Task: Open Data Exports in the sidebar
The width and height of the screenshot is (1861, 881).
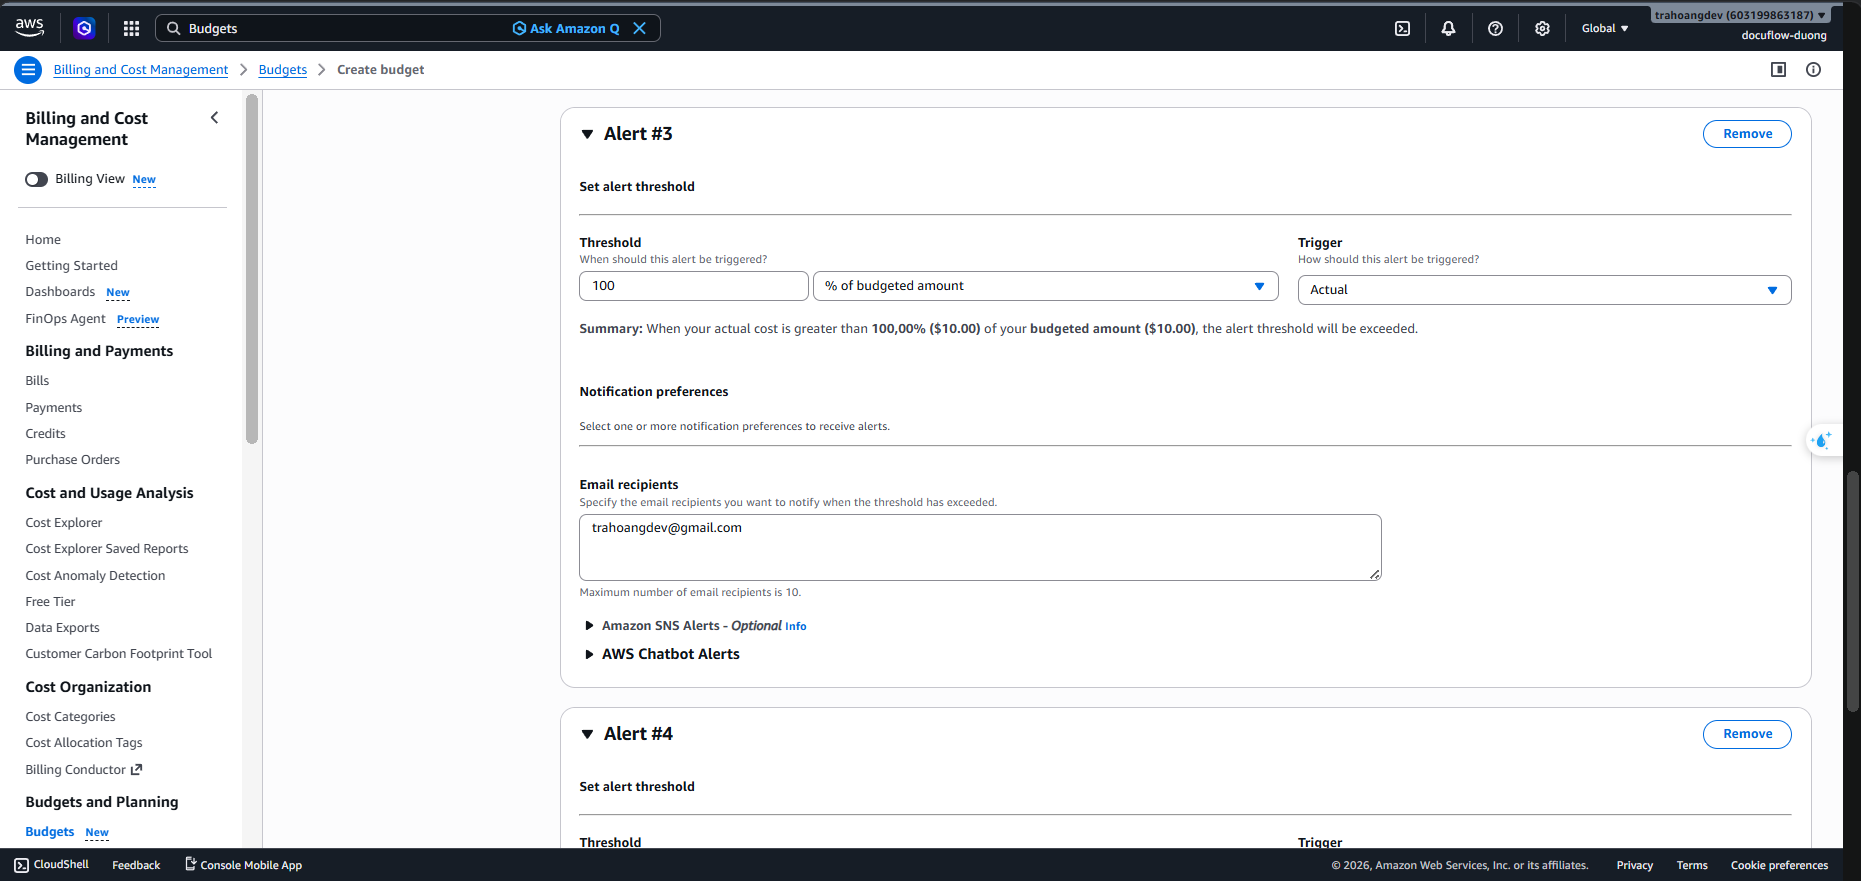Action: point(62,628)
